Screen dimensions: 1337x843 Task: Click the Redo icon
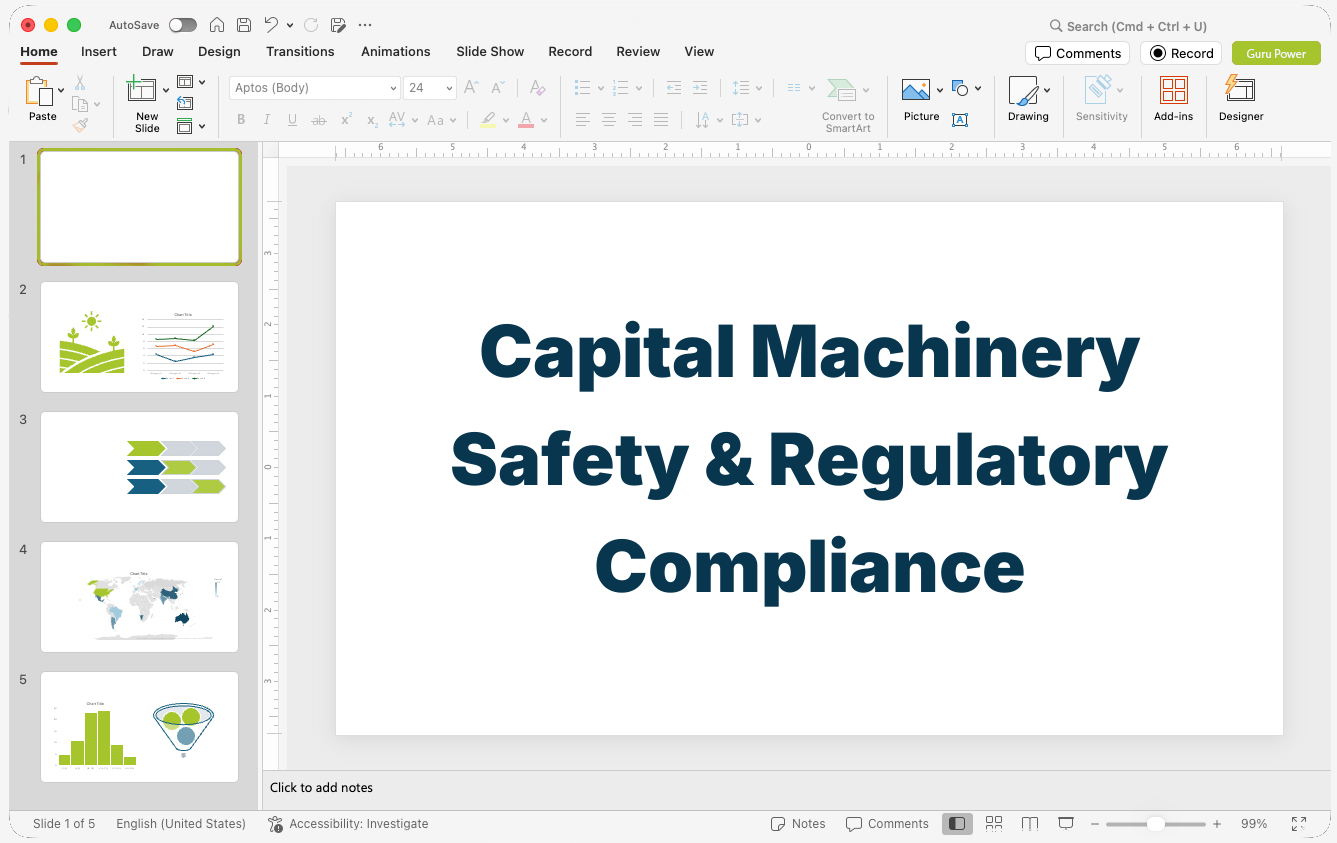click(310, 25)
